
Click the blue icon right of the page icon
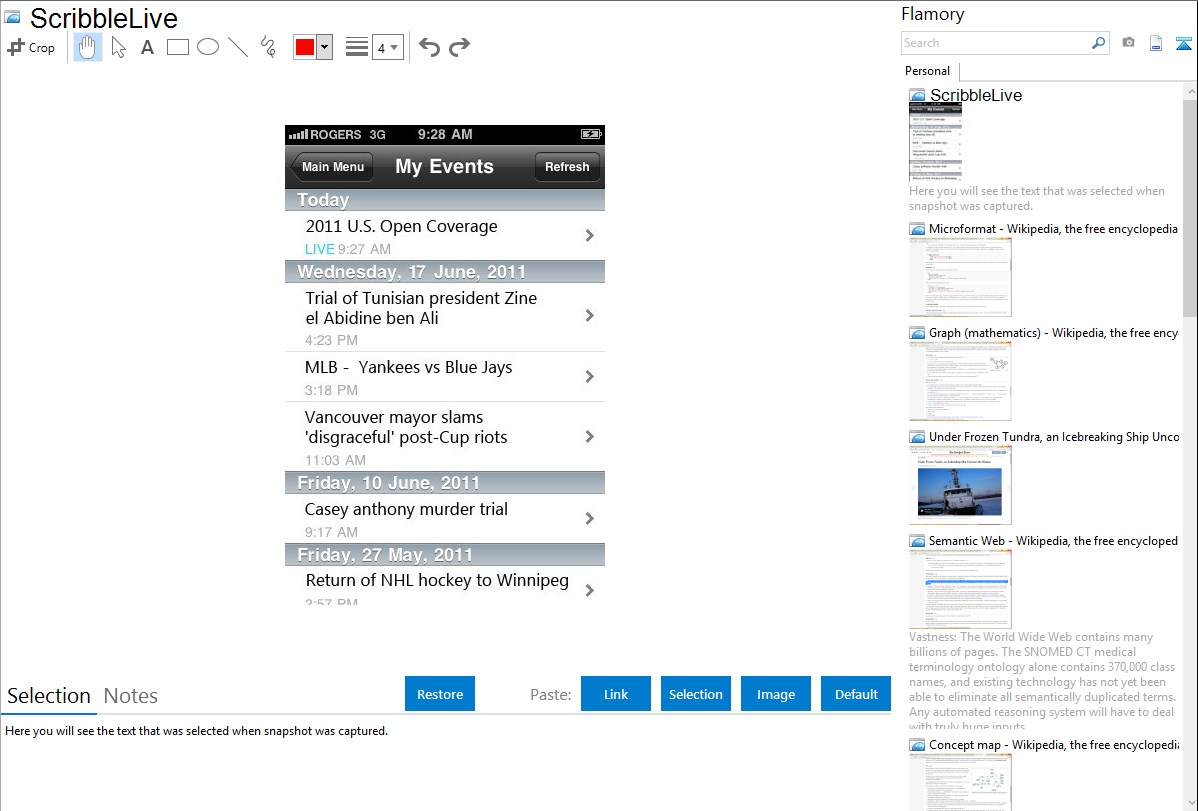(1183, 43)
